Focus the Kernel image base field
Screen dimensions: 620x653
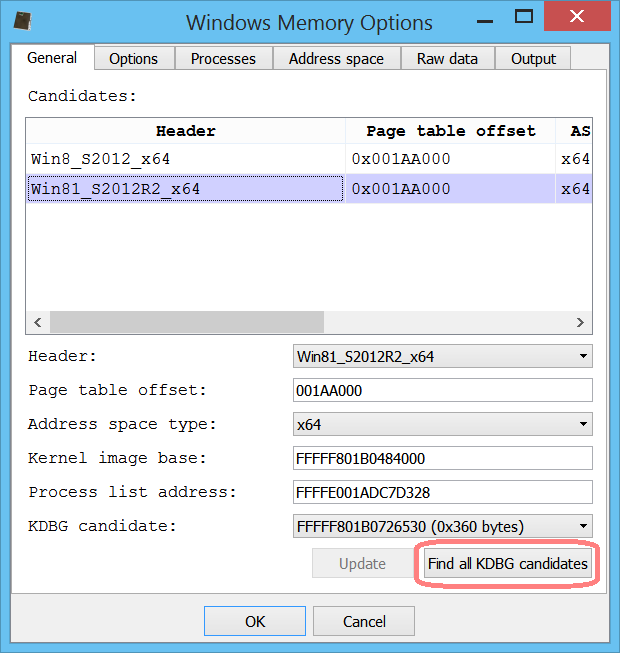click(x=443, y=458)
